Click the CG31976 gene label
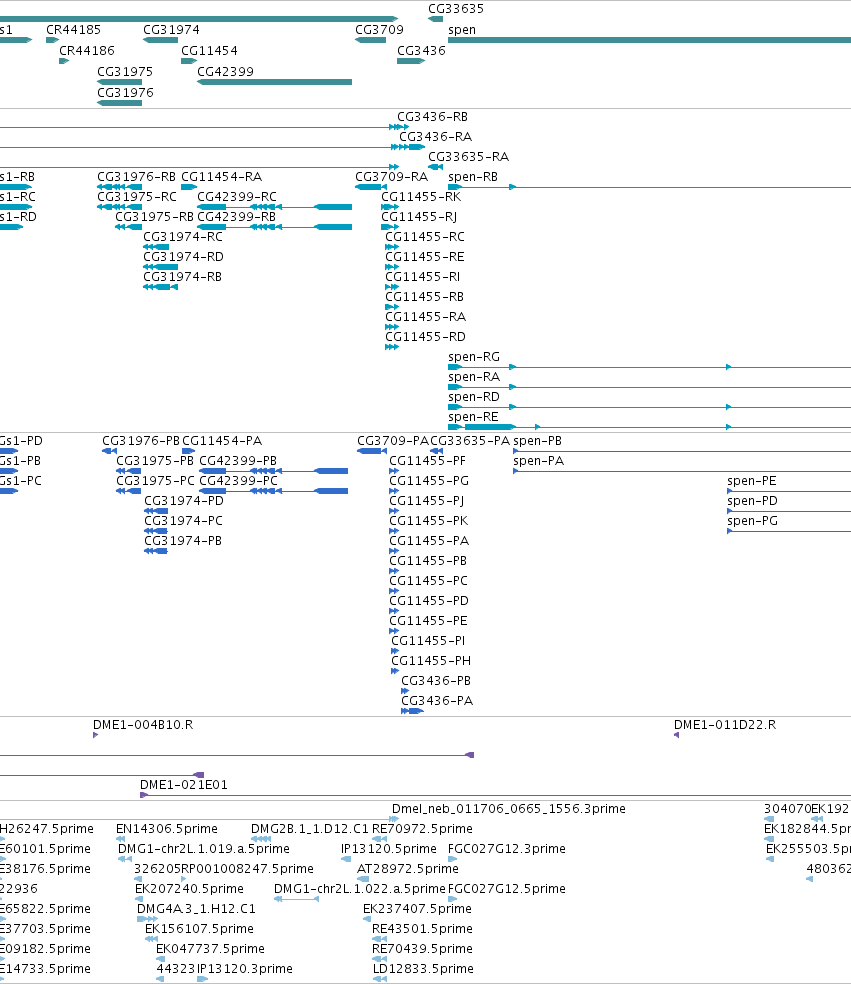The height and width of the screenshot is (984, 851). coord(125,93)
